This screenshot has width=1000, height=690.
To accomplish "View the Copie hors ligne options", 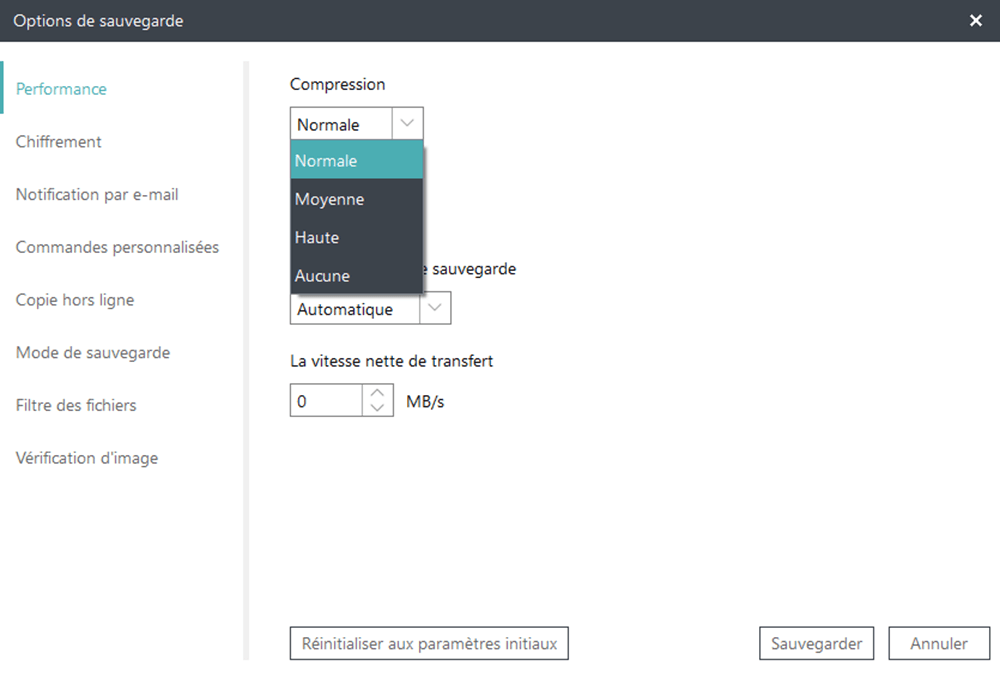I will coord(75,300).
